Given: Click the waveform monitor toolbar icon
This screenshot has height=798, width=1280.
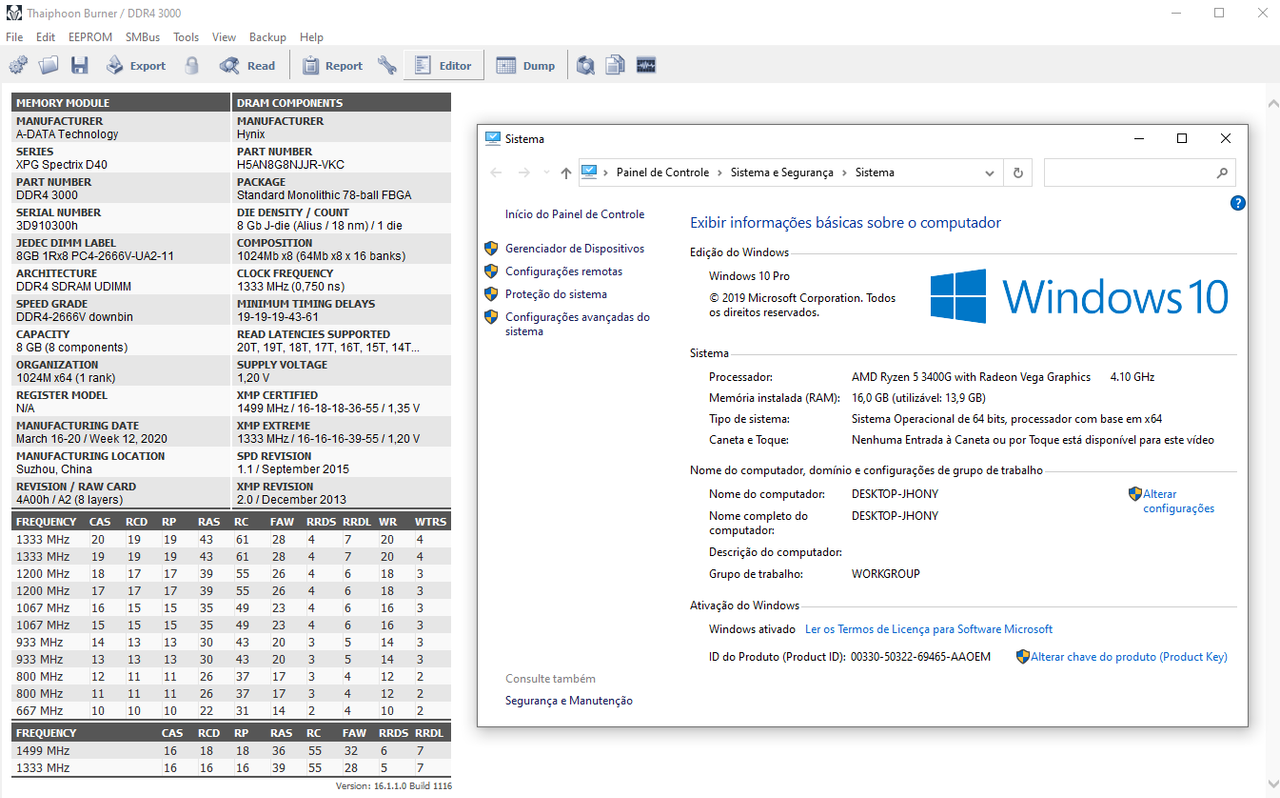Looking at the screenshot, I should coord(645,66).
